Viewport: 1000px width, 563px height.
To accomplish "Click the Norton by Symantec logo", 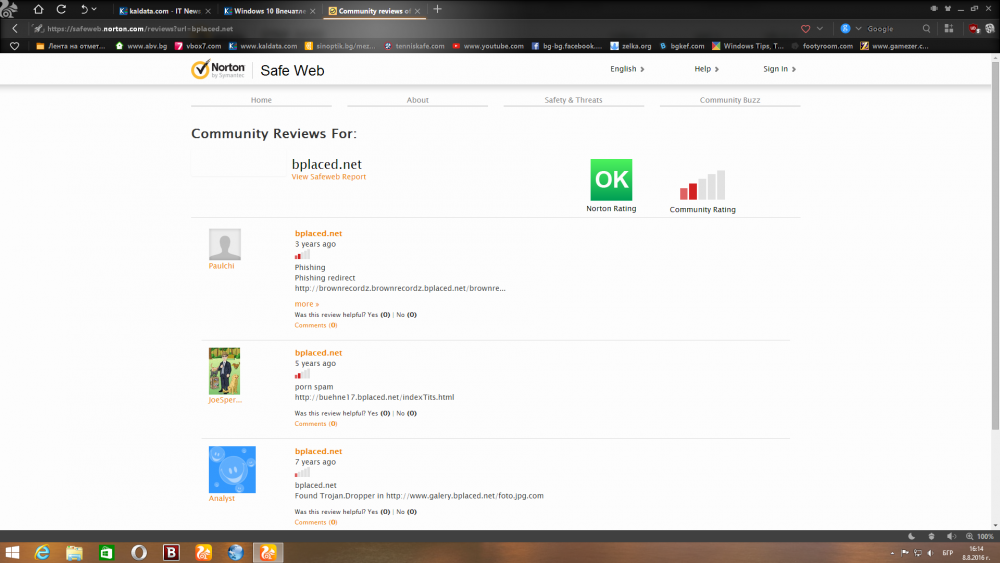I will pyautogui.click(x=218, y=69).
